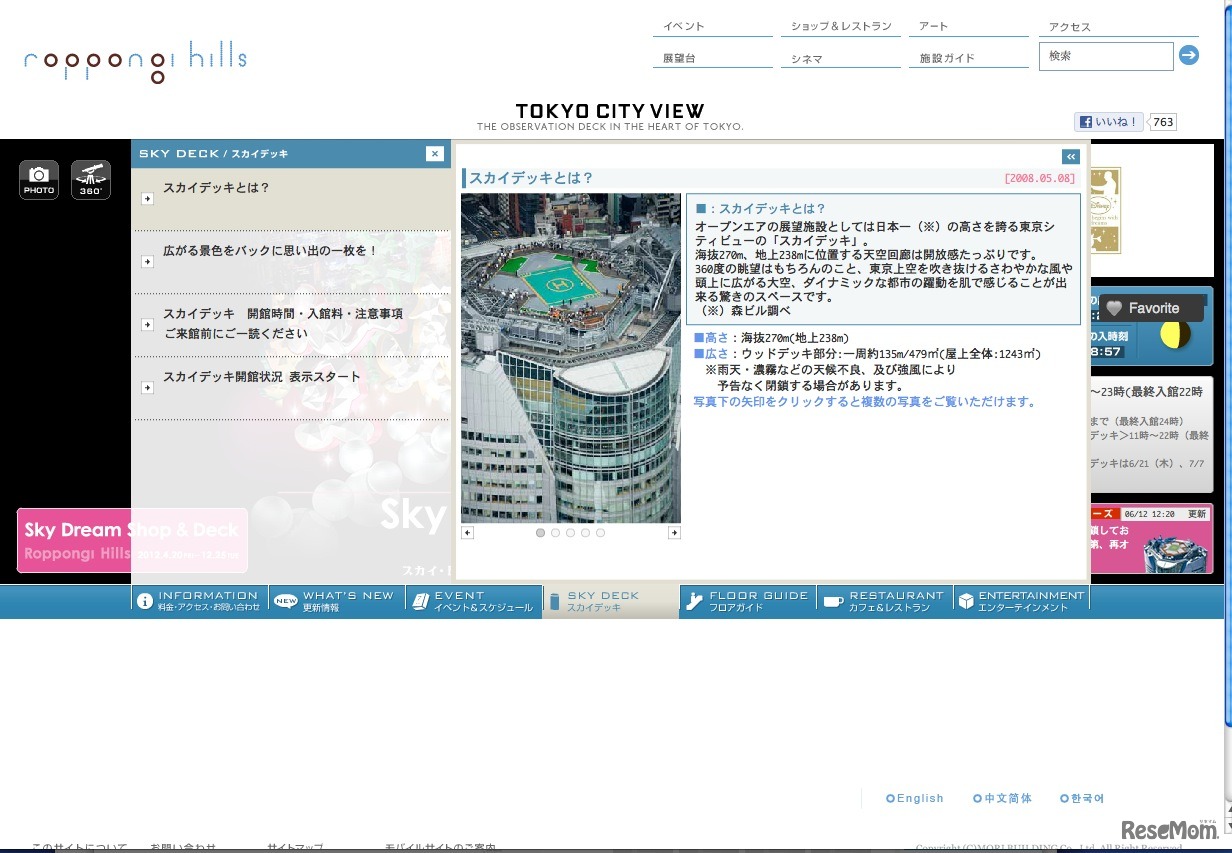Switch the site language to English

click(x=915, y=798)
